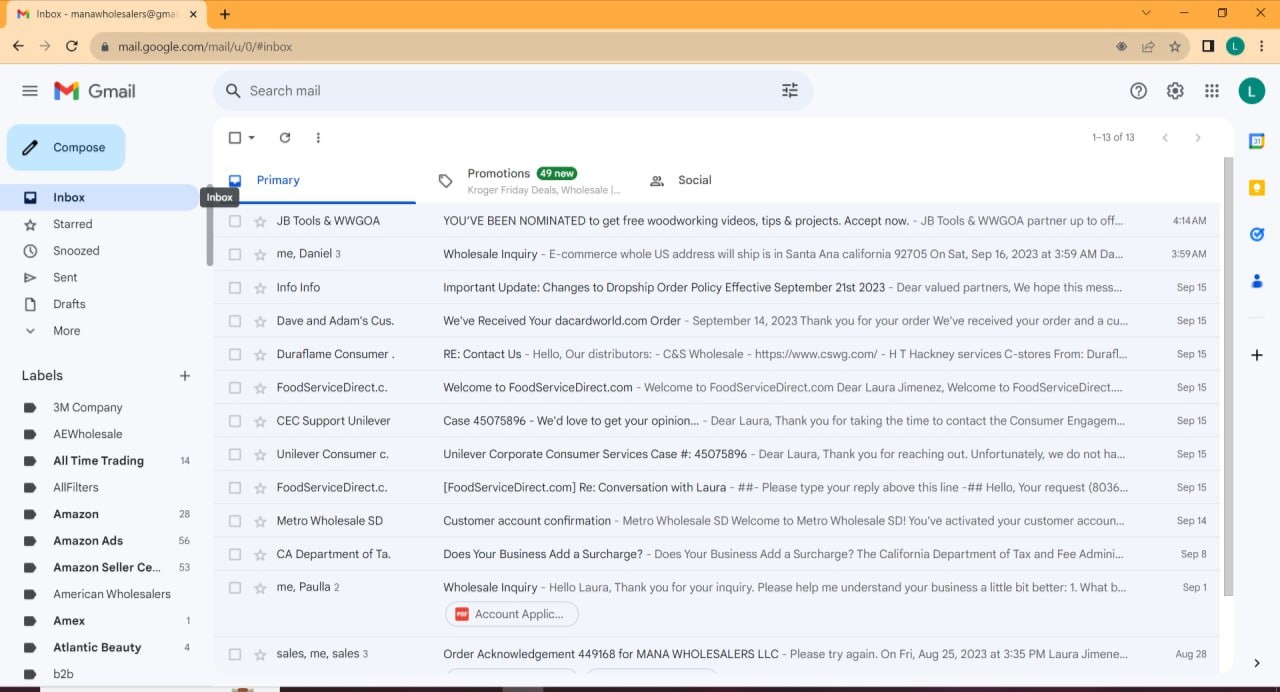Open the Account Applic... PDF attachment

pyautogui.click(x=511, y=614)
